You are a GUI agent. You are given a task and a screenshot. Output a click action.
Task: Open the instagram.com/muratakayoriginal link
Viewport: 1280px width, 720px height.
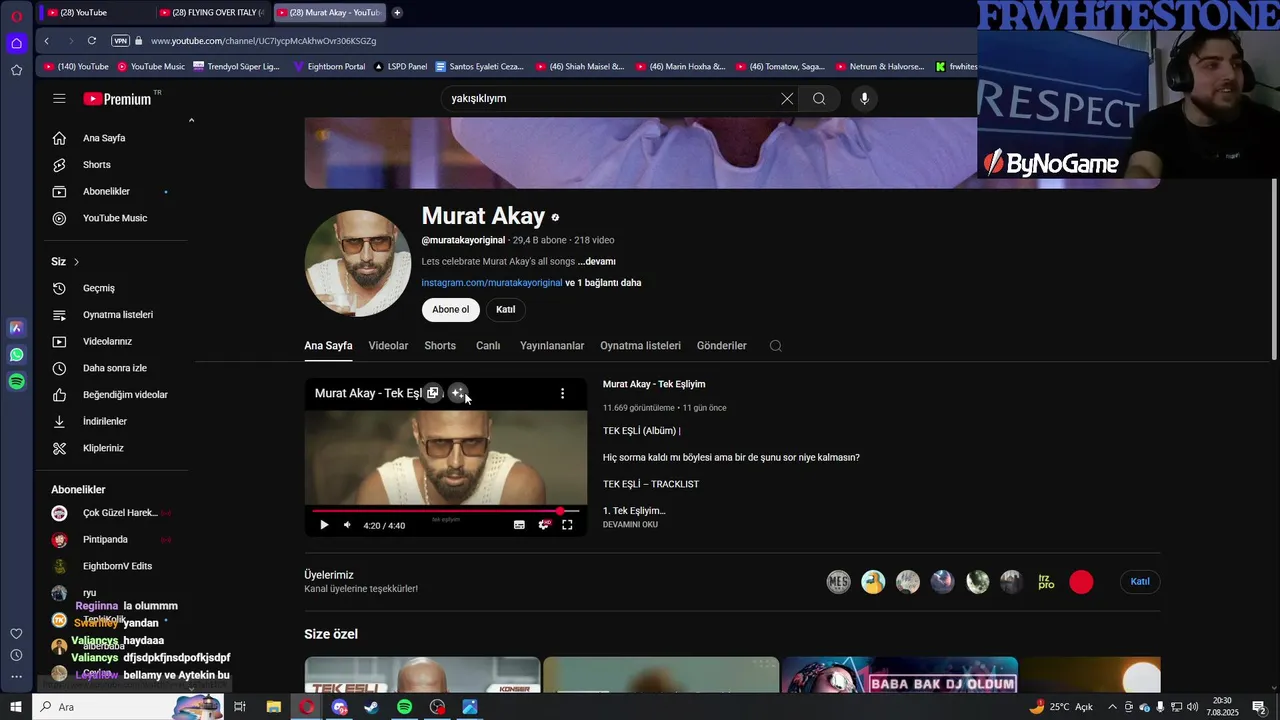[x=492, y=283]
